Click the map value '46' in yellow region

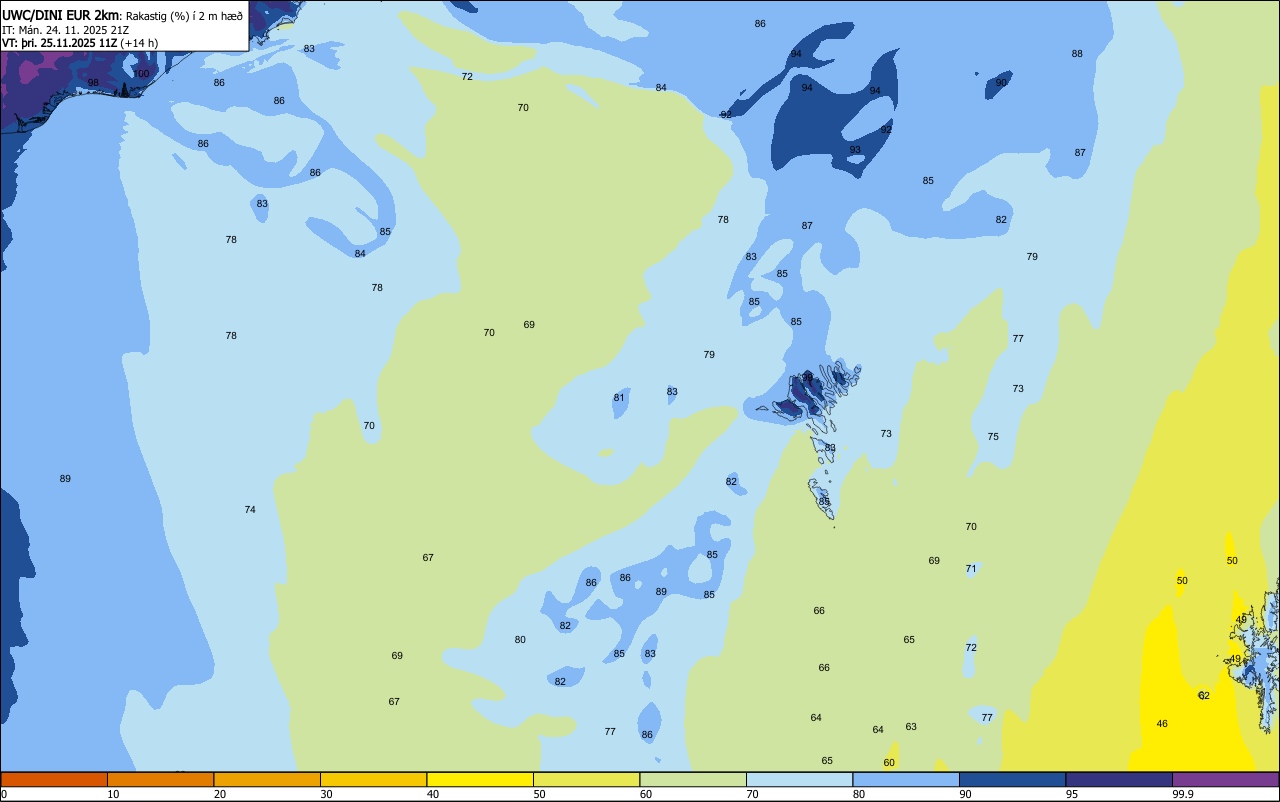pos(1162,724)
